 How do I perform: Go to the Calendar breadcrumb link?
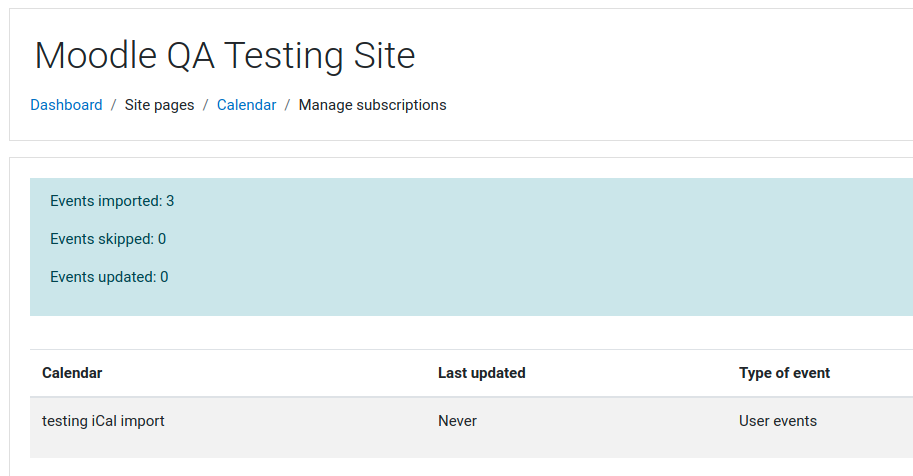coord(246,105)
